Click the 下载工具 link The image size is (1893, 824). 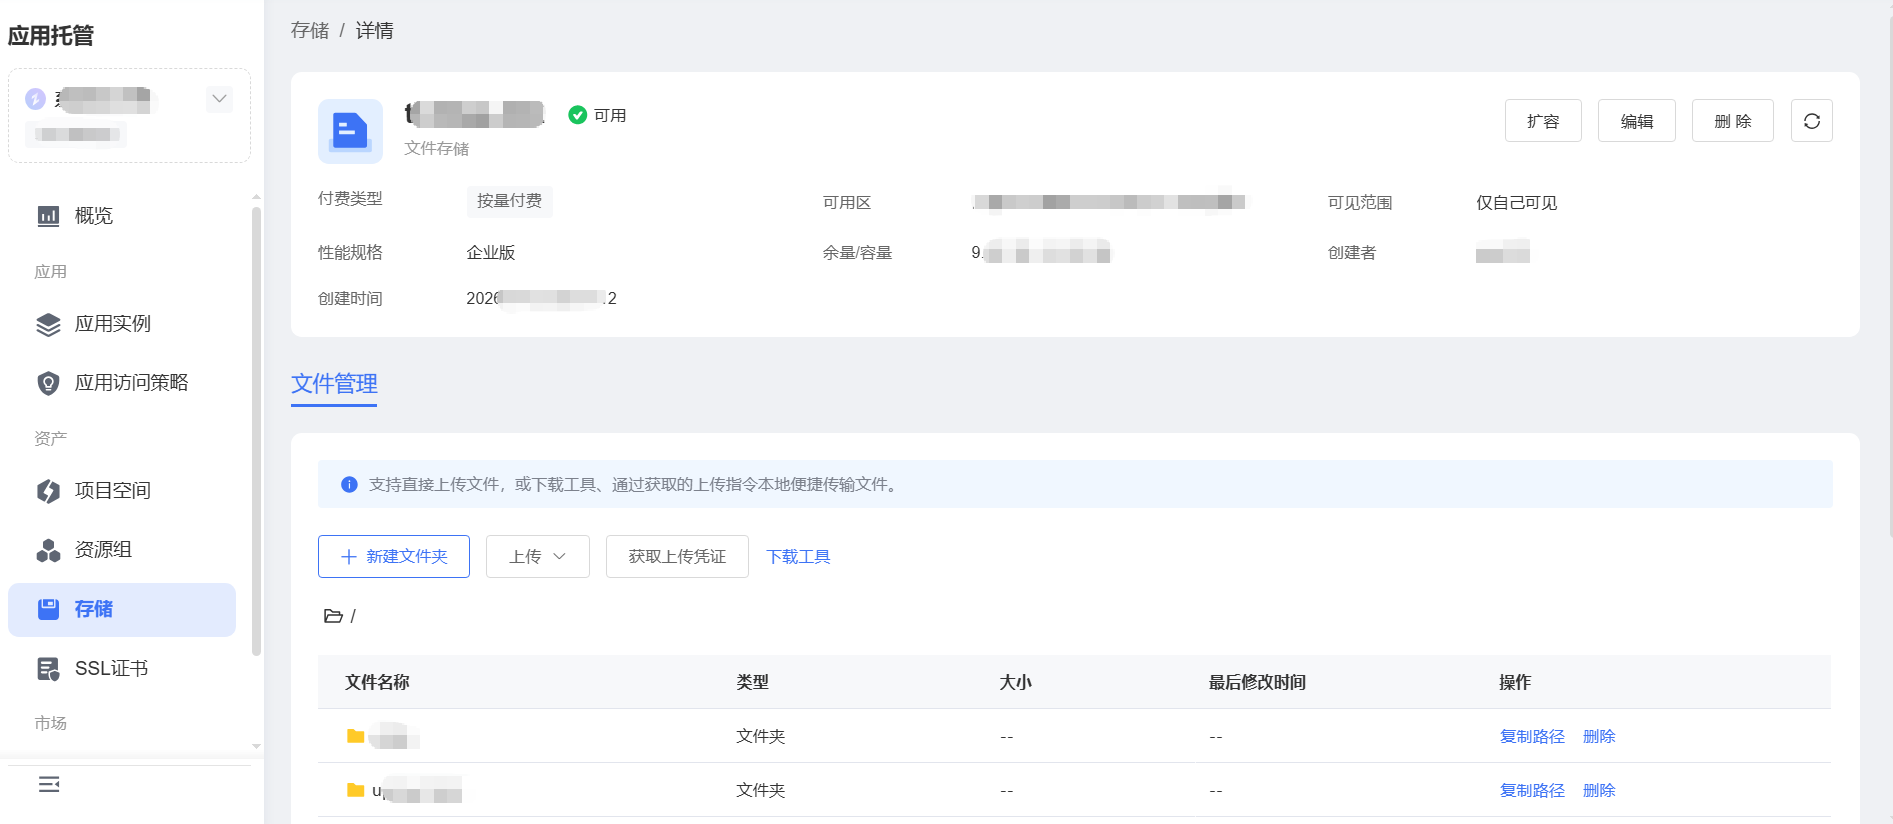(x=798, y=557)
